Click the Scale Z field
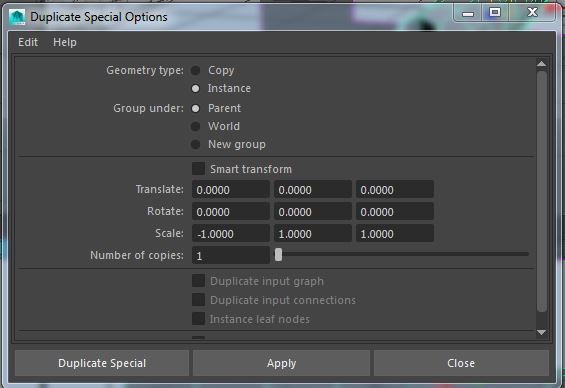 [395, 233]
